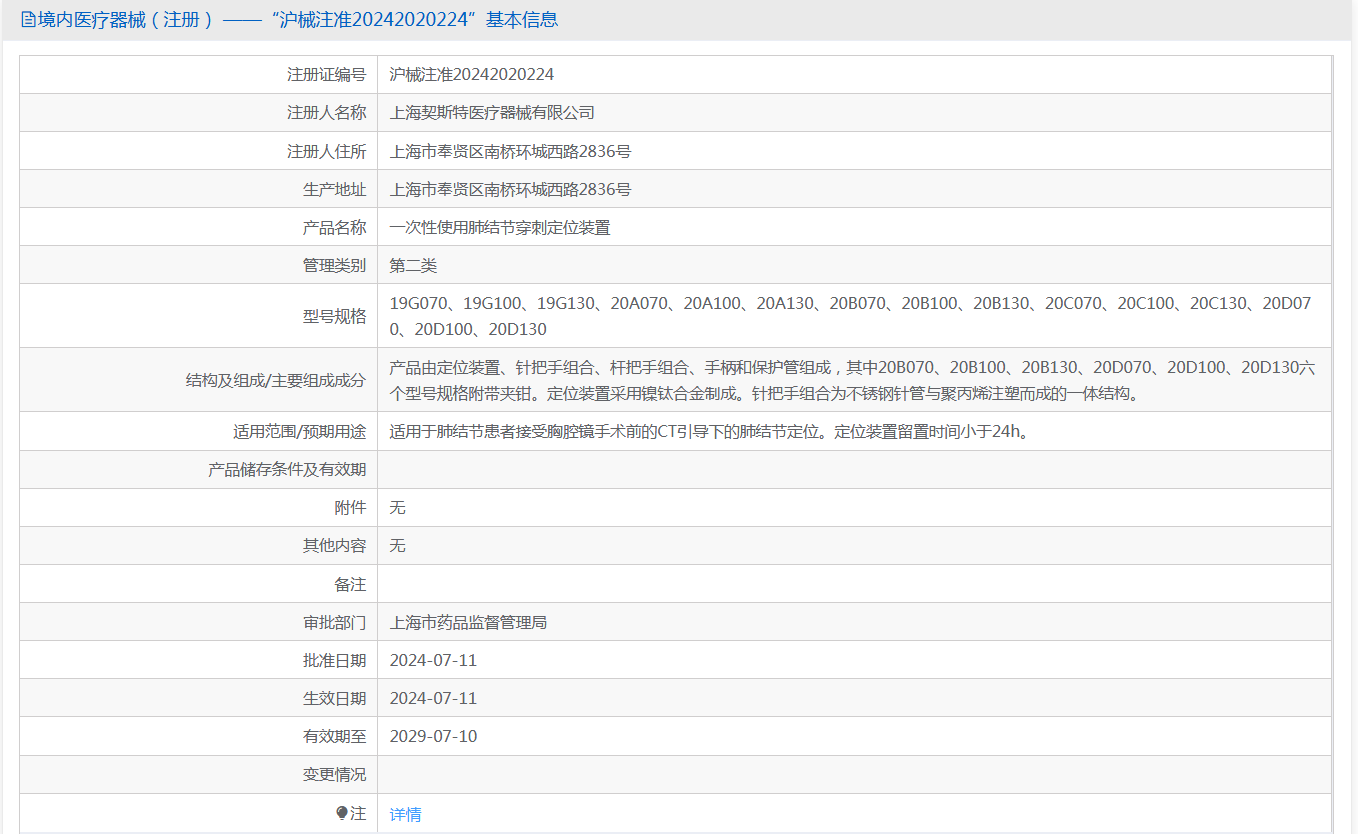Click the 审批部门 row label
1358x834 pixels.
point(334,622)
